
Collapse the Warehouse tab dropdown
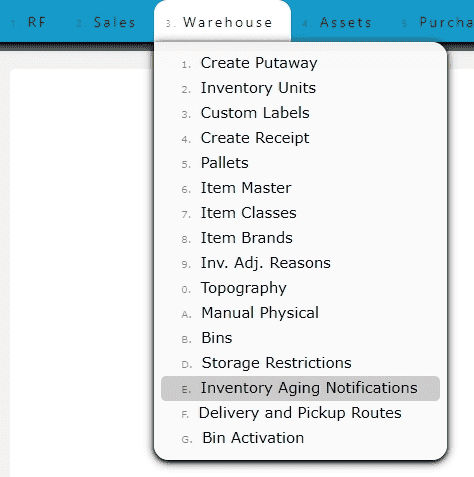click(222, 21)
